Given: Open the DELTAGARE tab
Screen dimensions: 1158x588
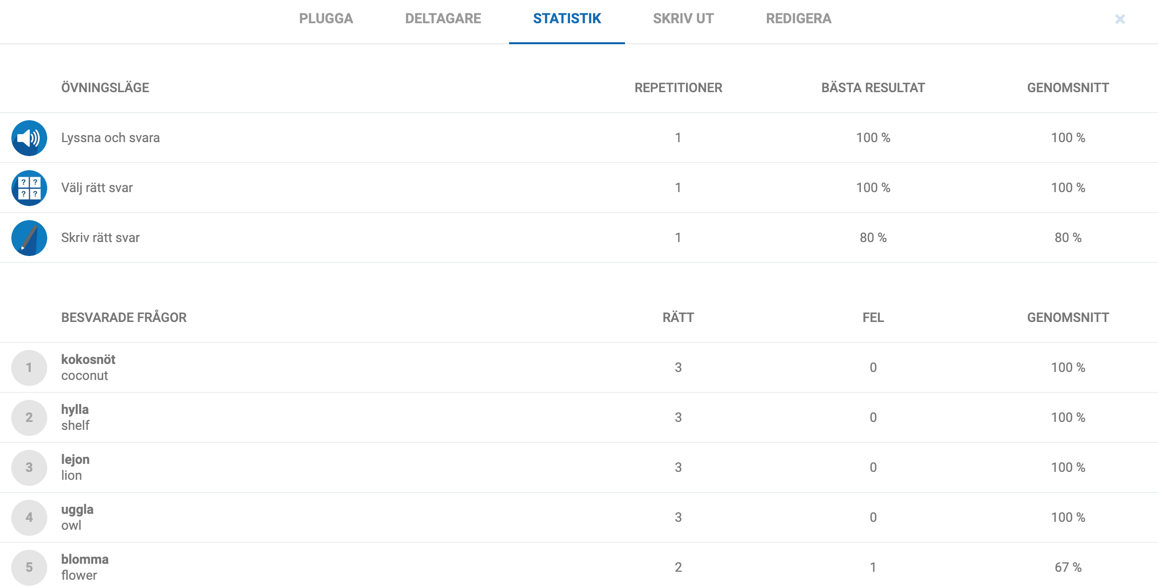Looking at the screenshot, I should [443, 19].
